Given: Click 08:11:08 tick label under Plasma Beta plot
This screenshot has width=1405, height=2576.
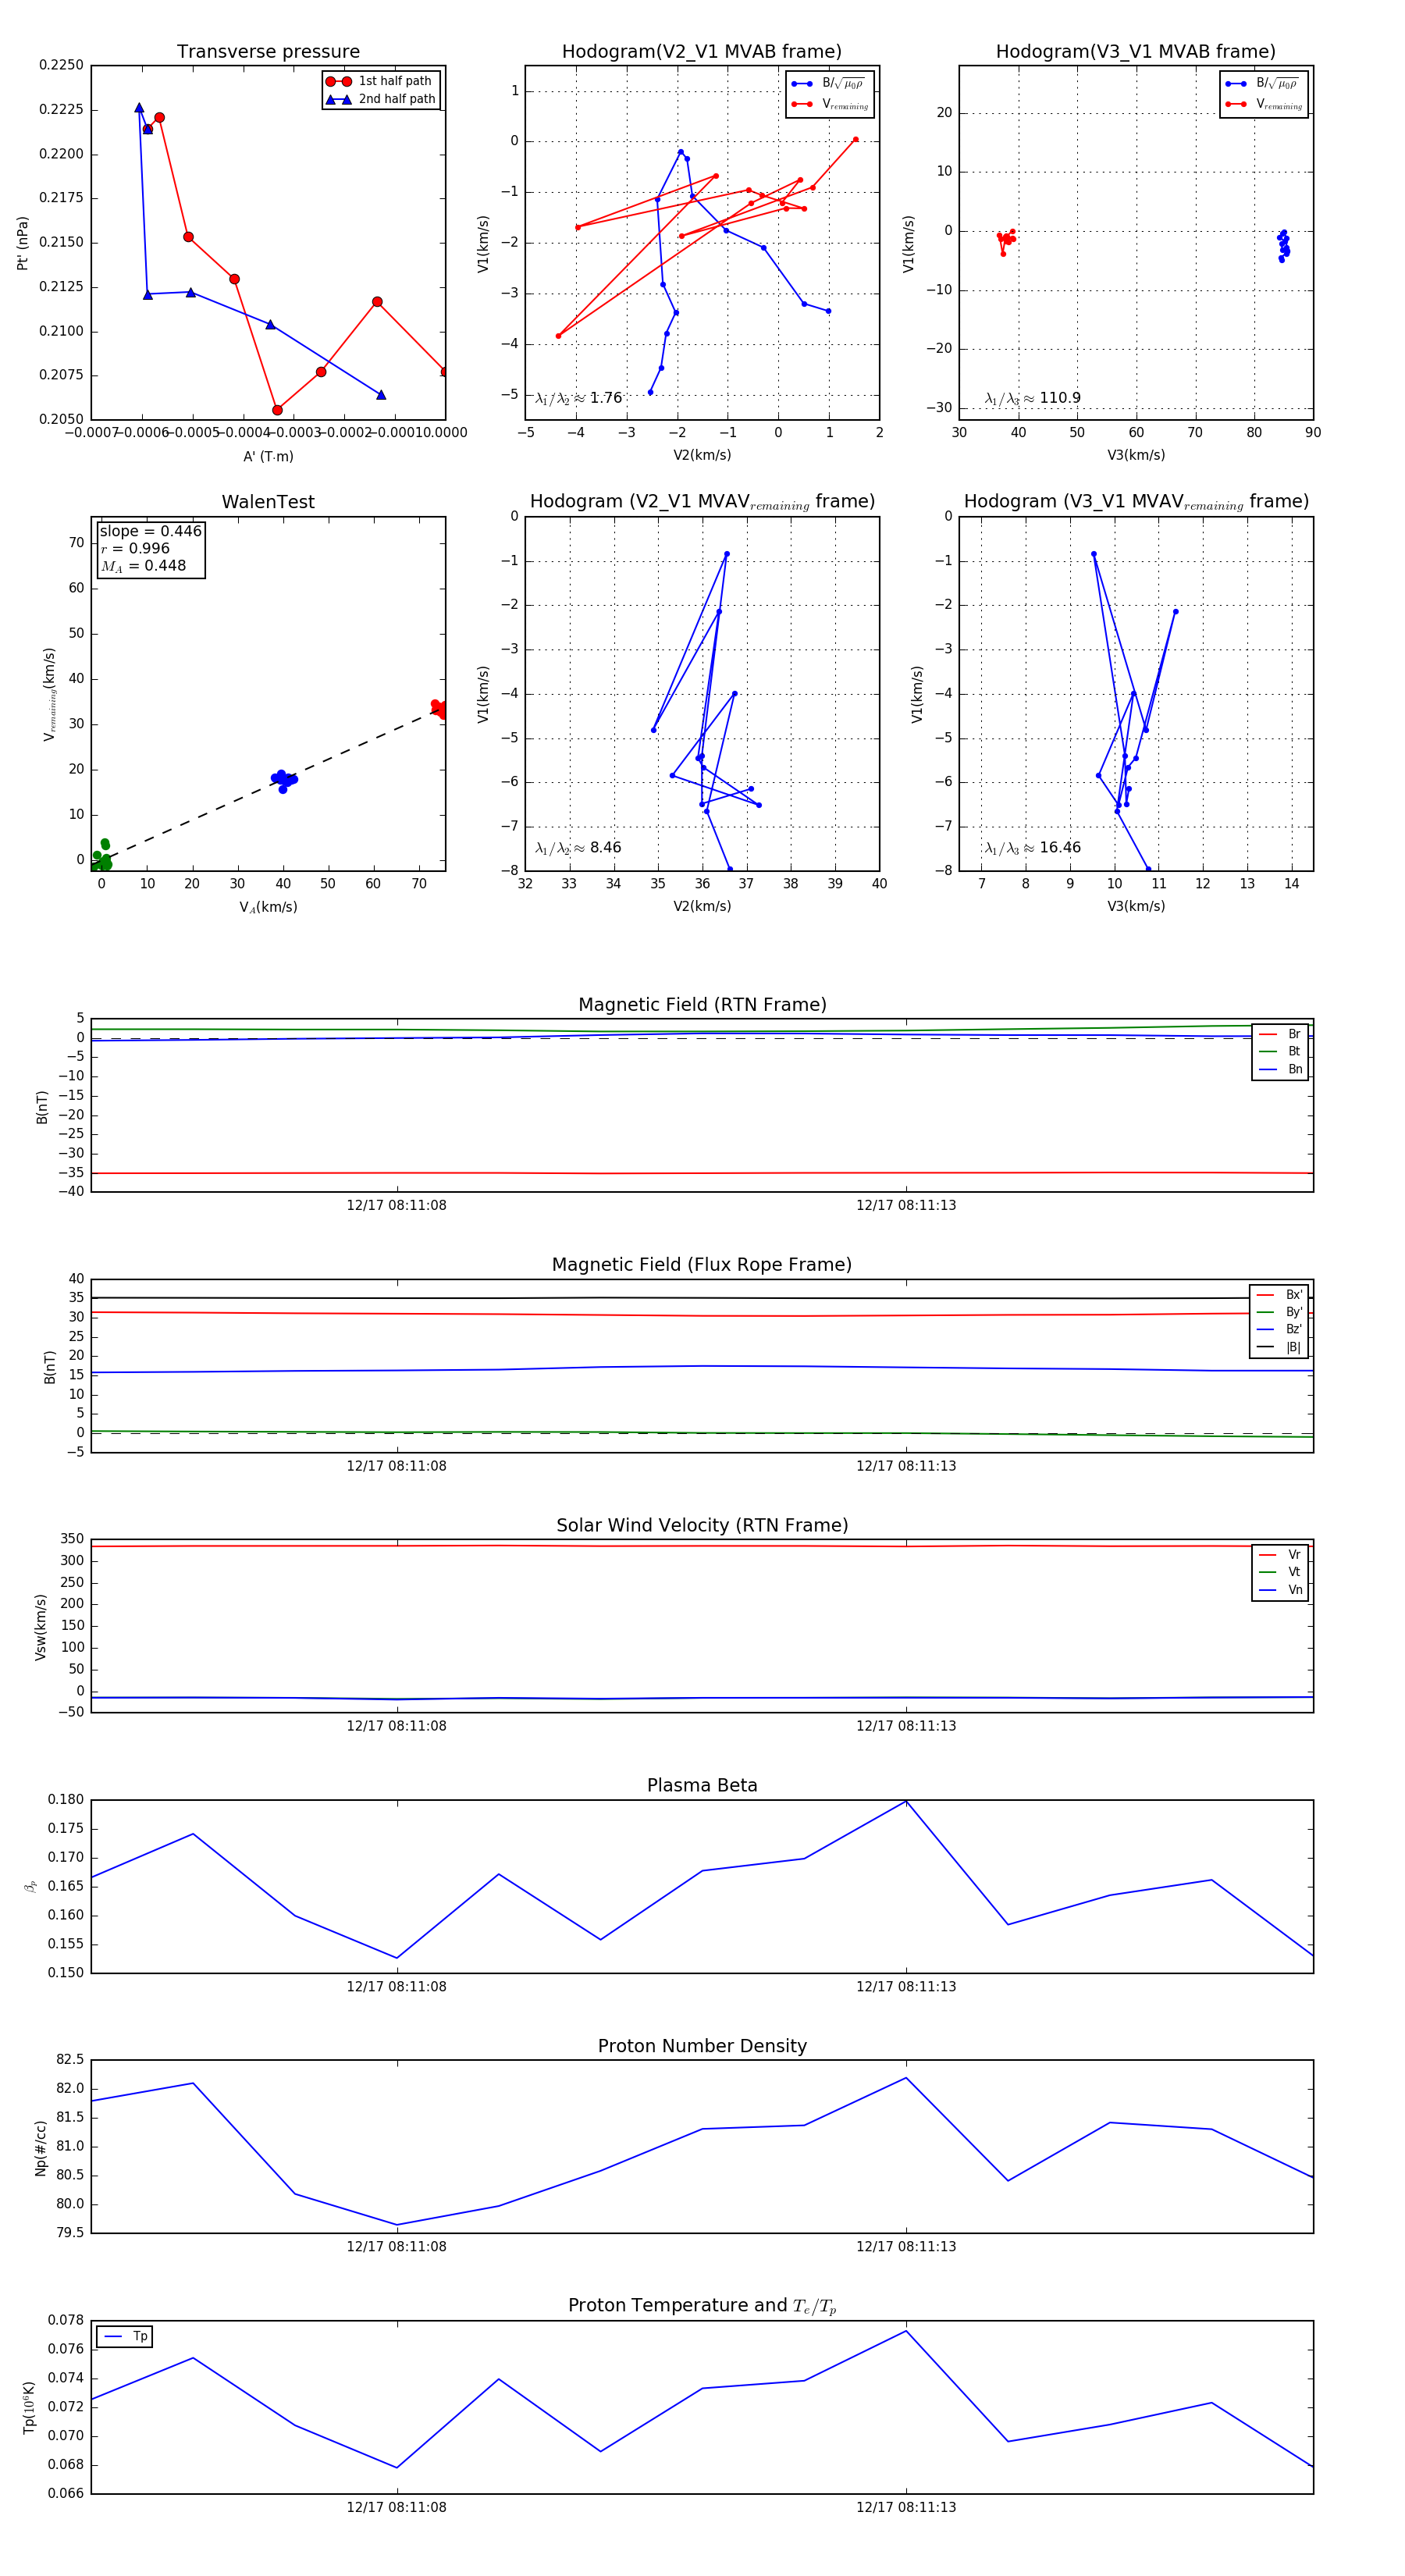Looking at the screenshot, I should [396, 1987].
